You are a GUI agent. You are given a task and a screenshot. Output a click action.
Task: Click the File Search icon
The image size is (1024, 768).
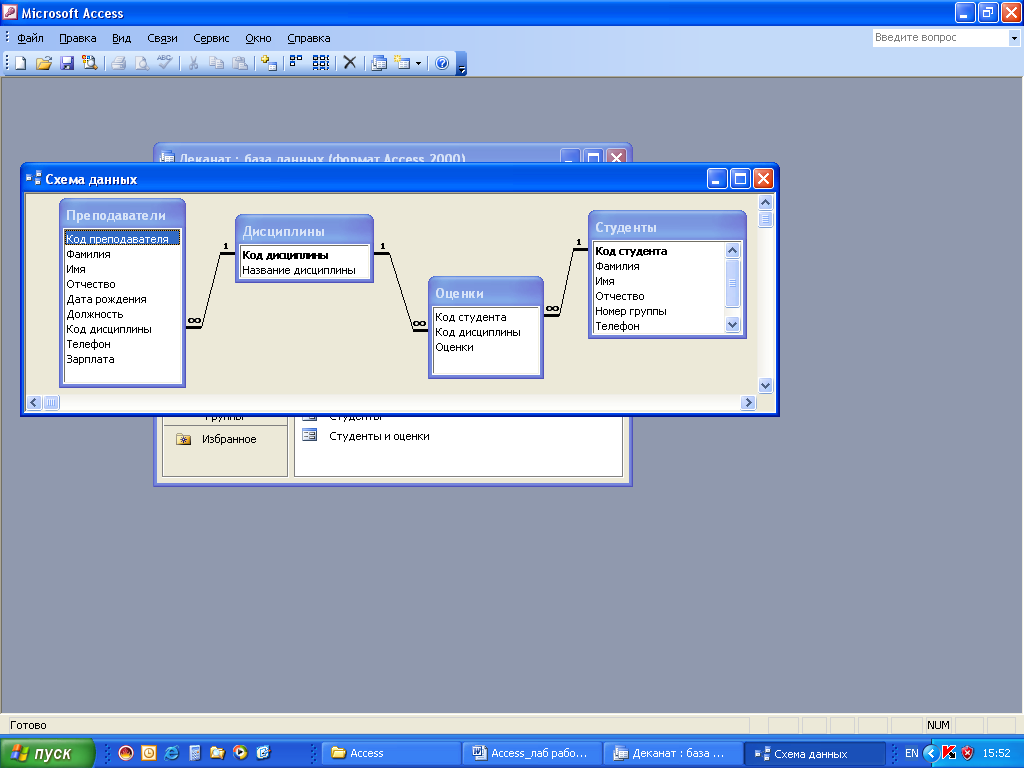point(89,63)
